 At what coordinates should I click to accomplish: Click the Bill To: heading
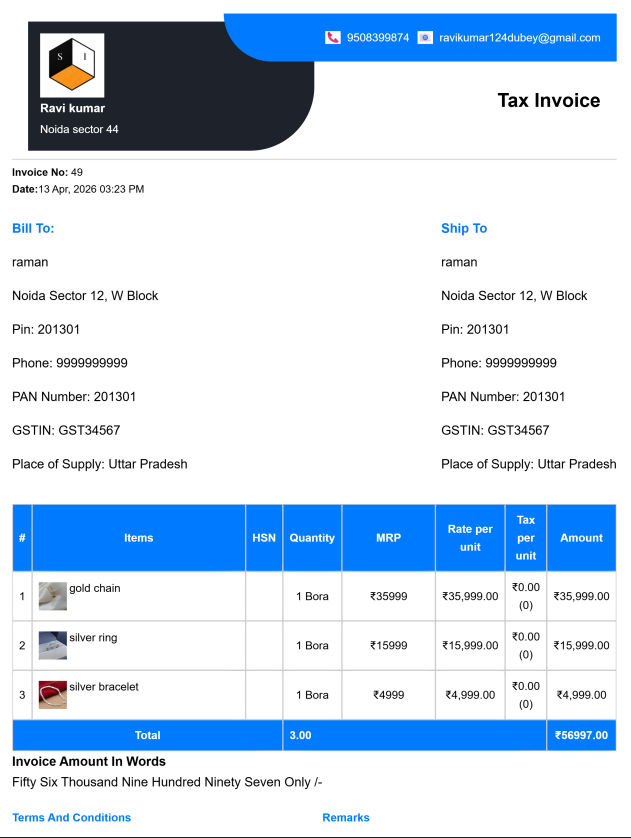click(x=33, y=228)
